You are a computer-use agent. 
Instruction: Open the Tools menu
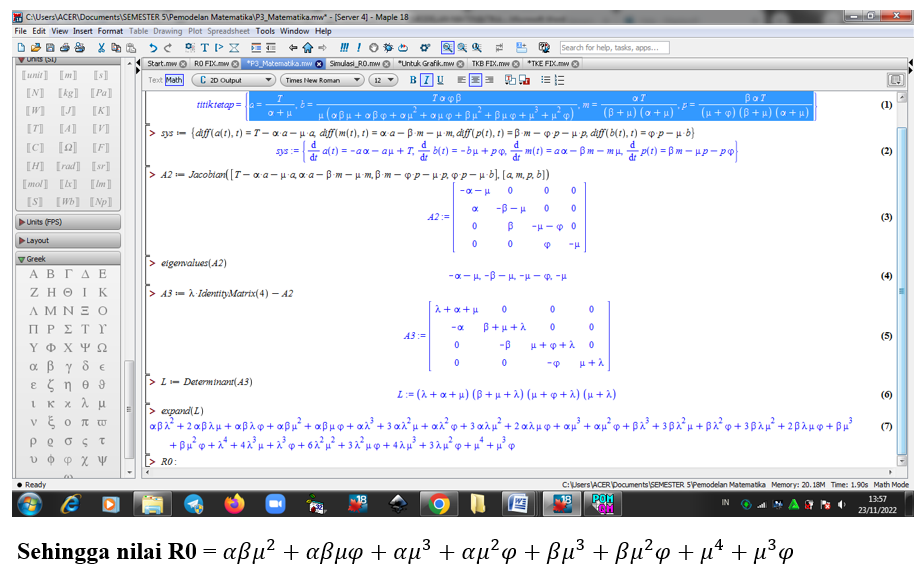[x=265, y=30]
